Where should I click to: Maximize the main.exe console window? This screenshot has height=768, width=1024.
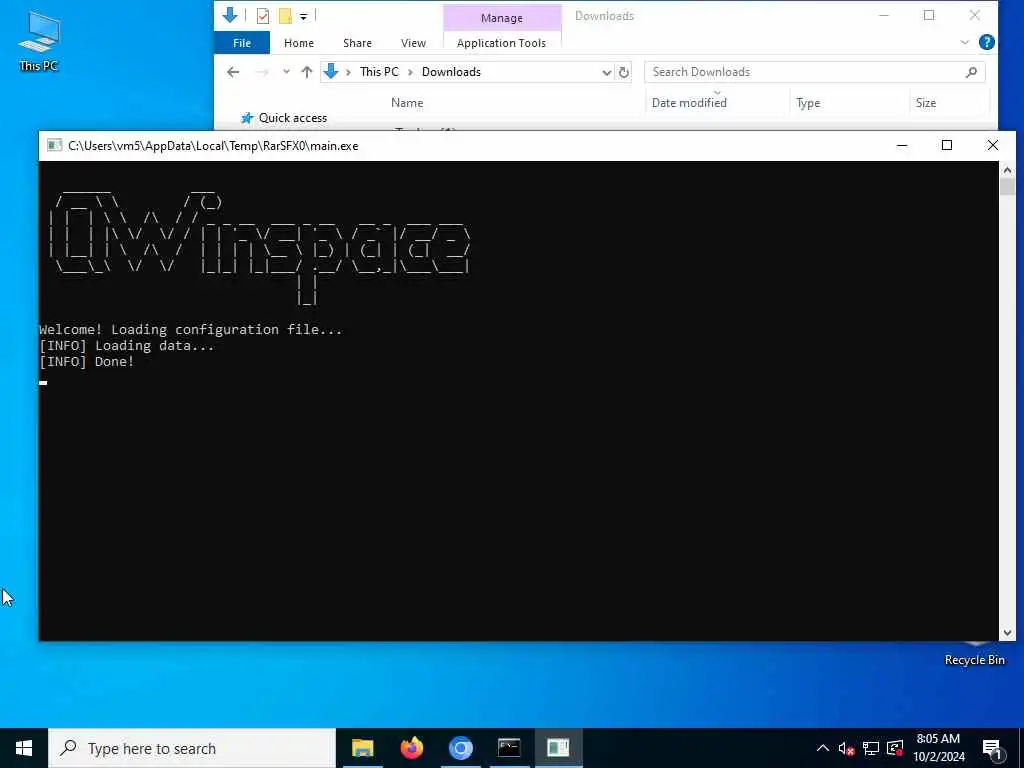pyautogui.click(x=947, y=145)
